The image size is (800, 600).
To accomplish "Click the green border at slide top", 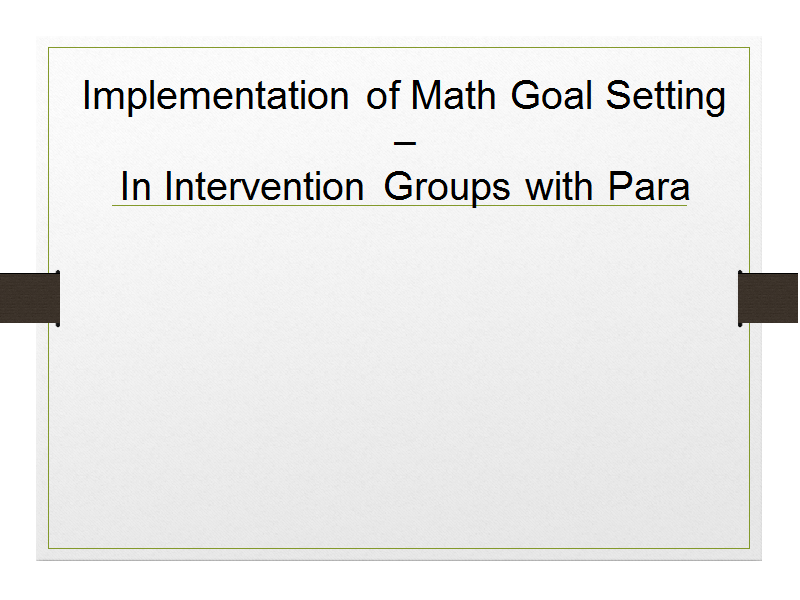I will [x=399, y=48].
